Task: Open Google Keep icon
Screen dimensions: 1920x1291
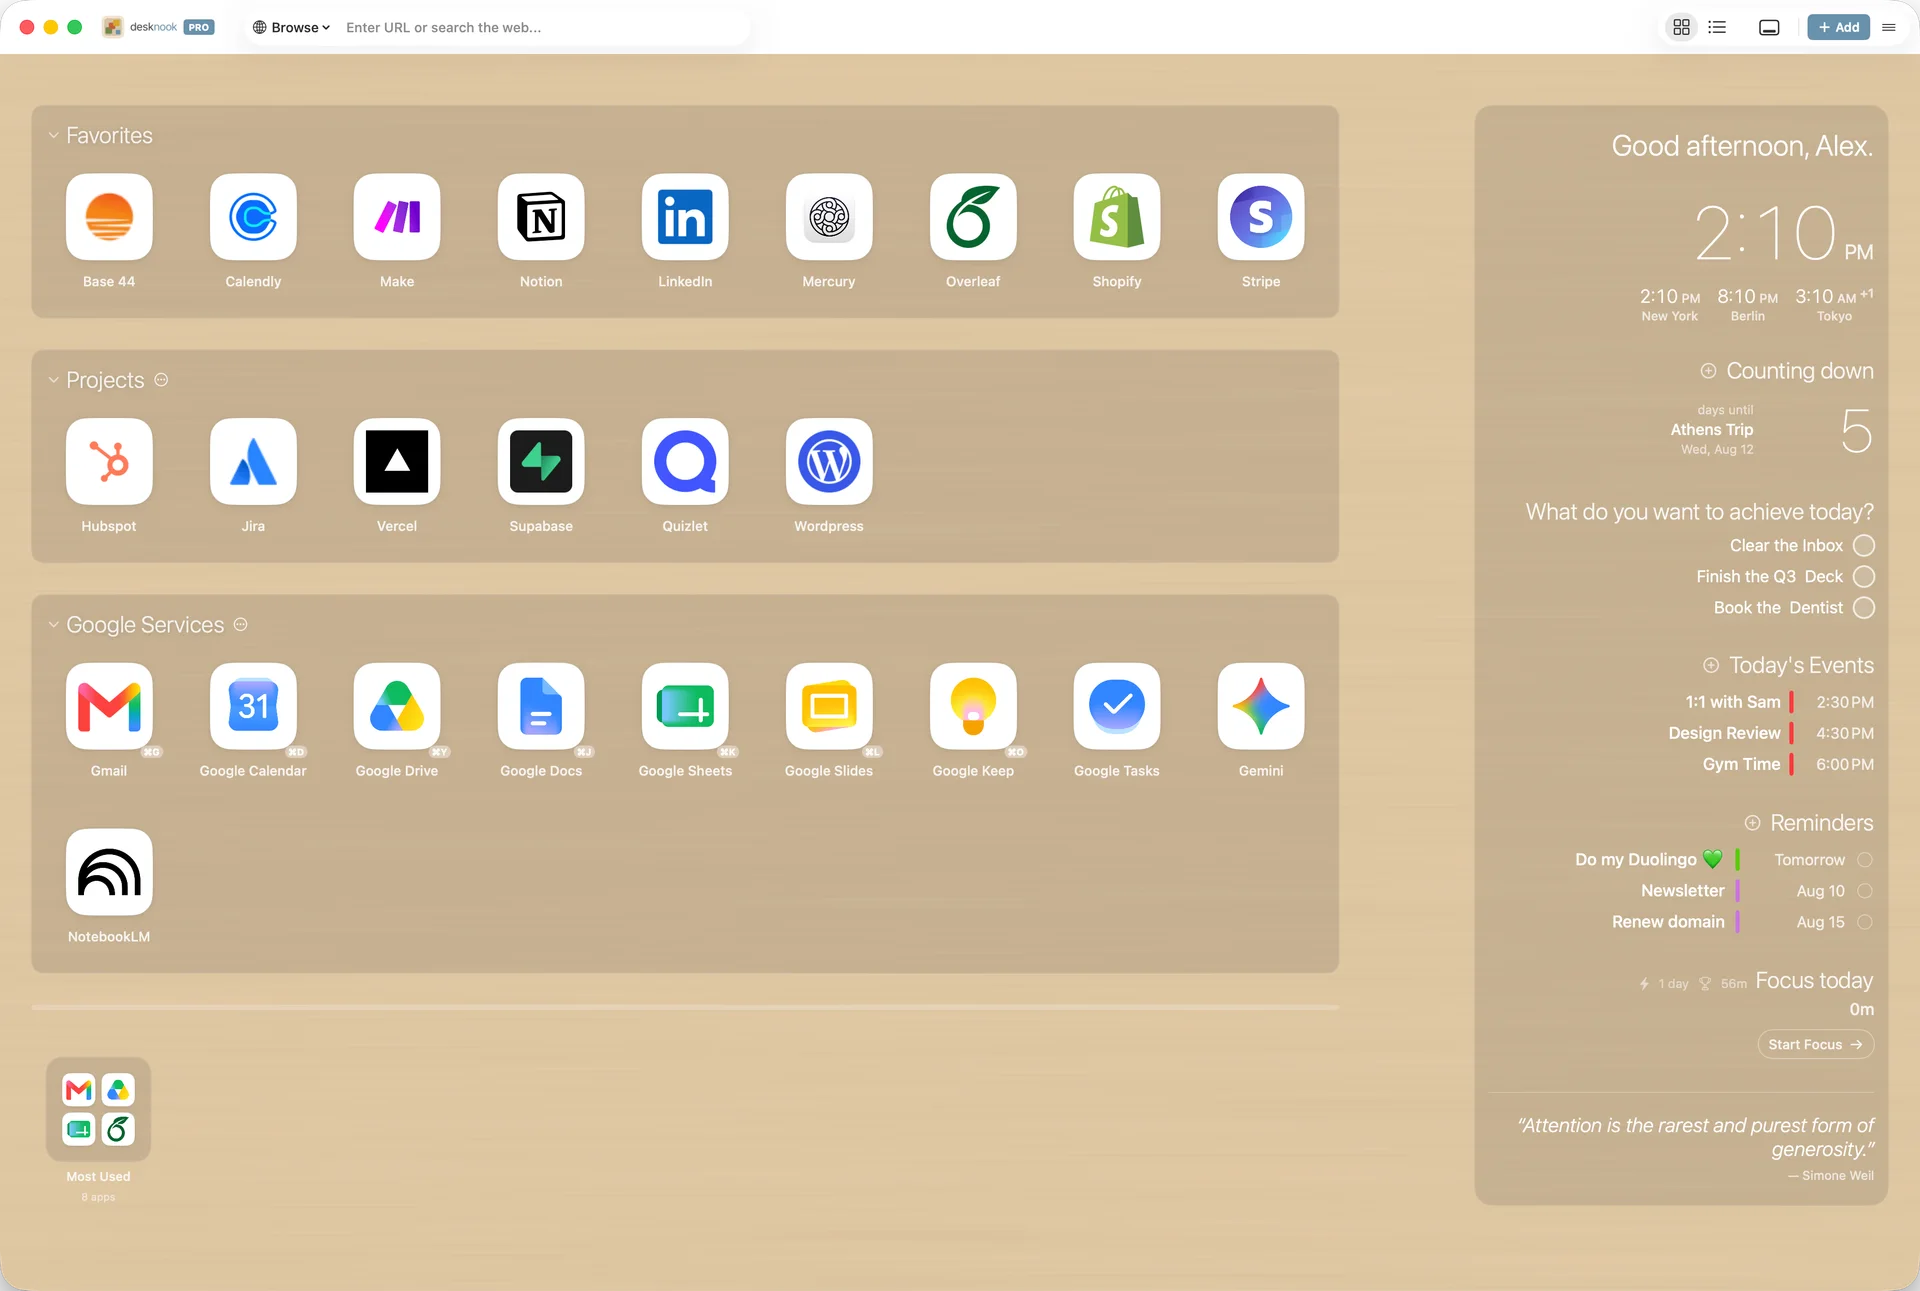Action: coord(973,706)
